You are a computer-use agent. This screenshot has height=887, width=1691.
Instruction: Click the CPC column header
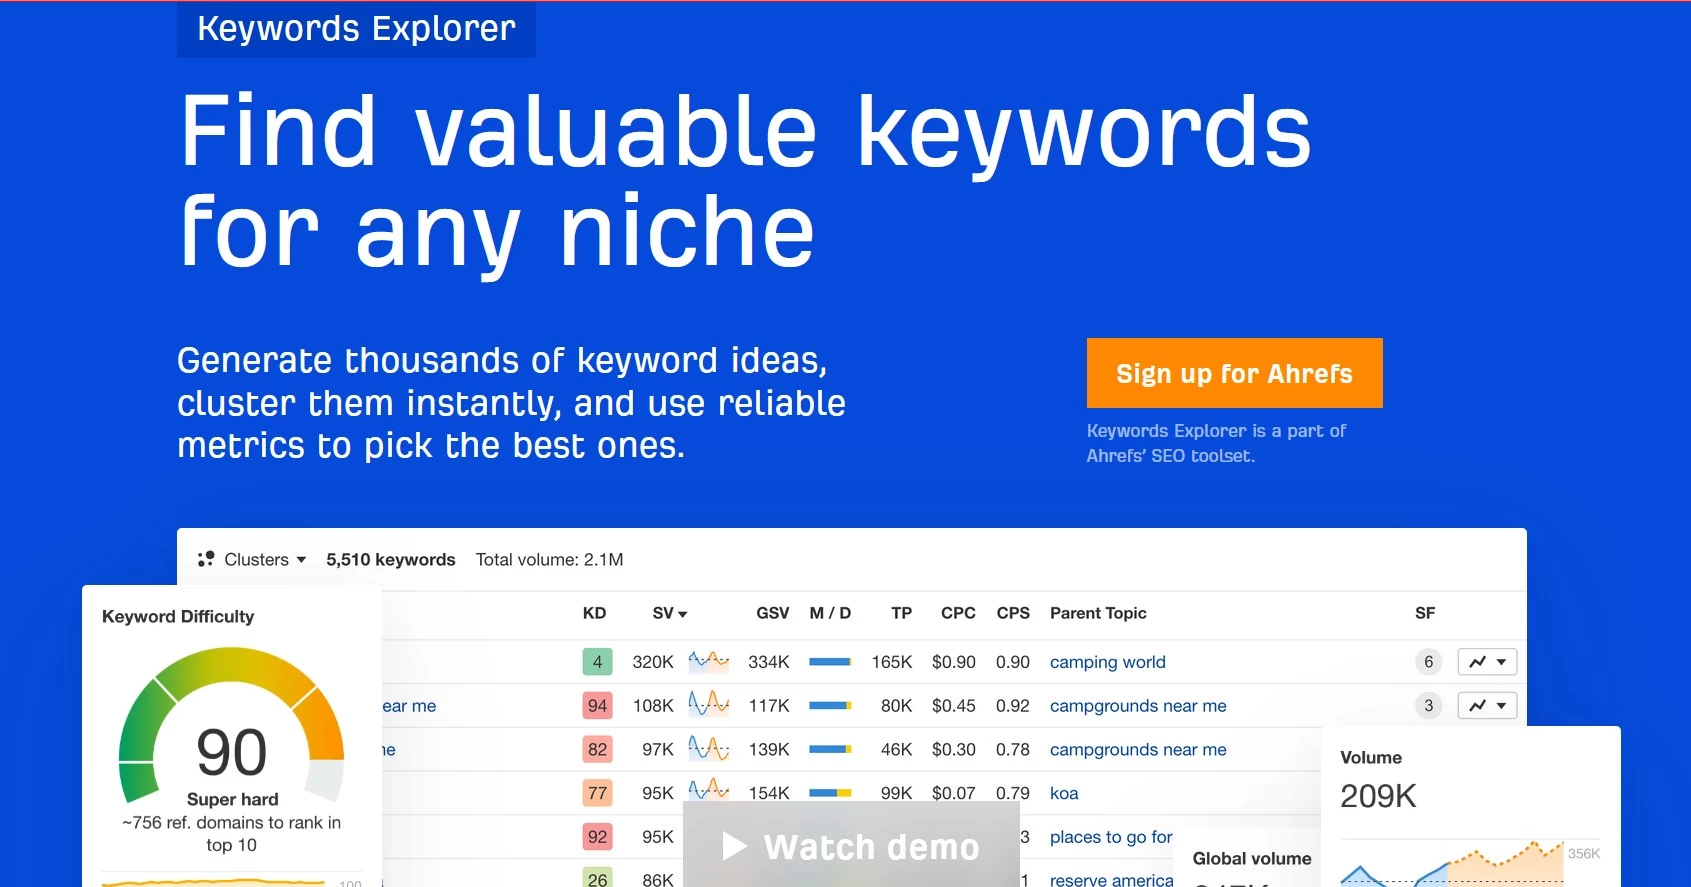pos(958,613)
